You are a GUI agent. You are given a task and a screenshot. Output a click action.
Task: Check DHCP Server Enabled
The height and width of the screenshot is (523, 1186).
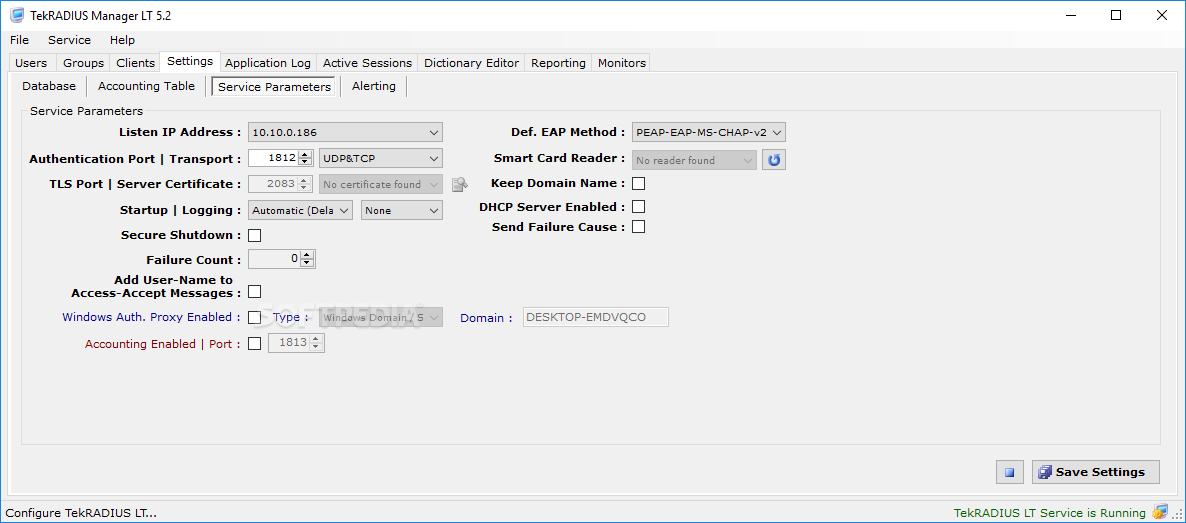(638, 207)
